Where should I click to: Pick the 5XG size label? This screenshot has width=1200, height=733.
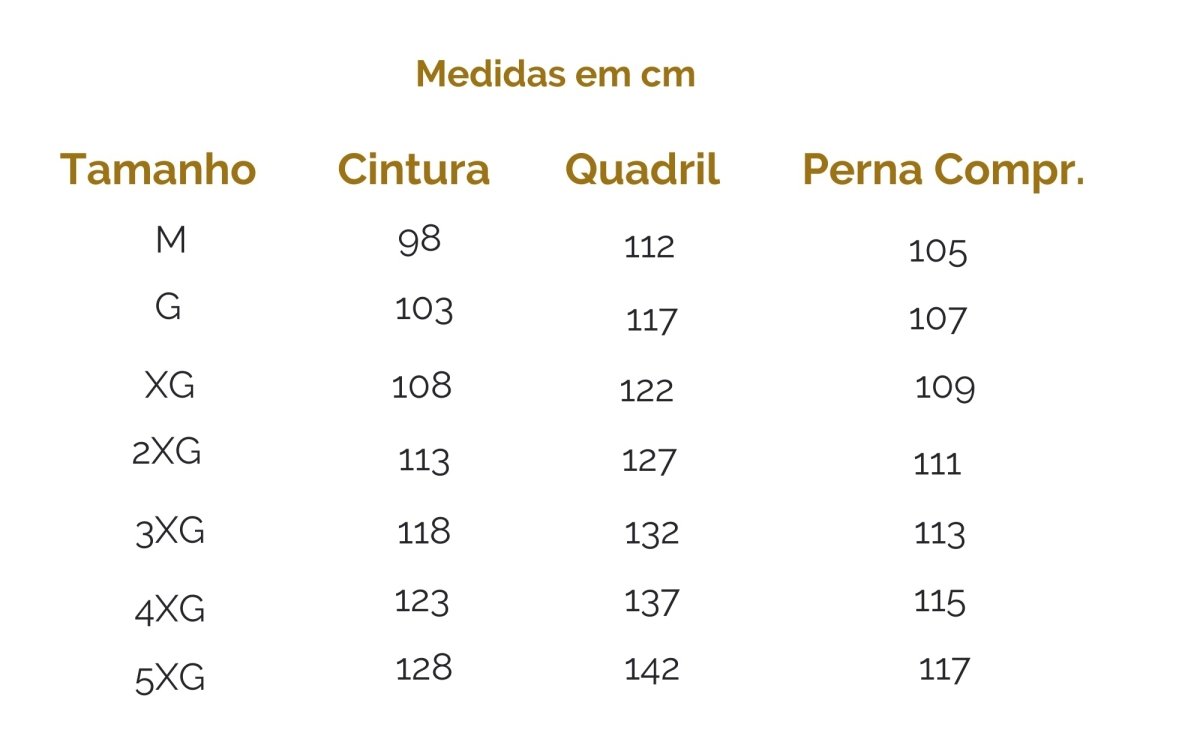click(170, 679)
